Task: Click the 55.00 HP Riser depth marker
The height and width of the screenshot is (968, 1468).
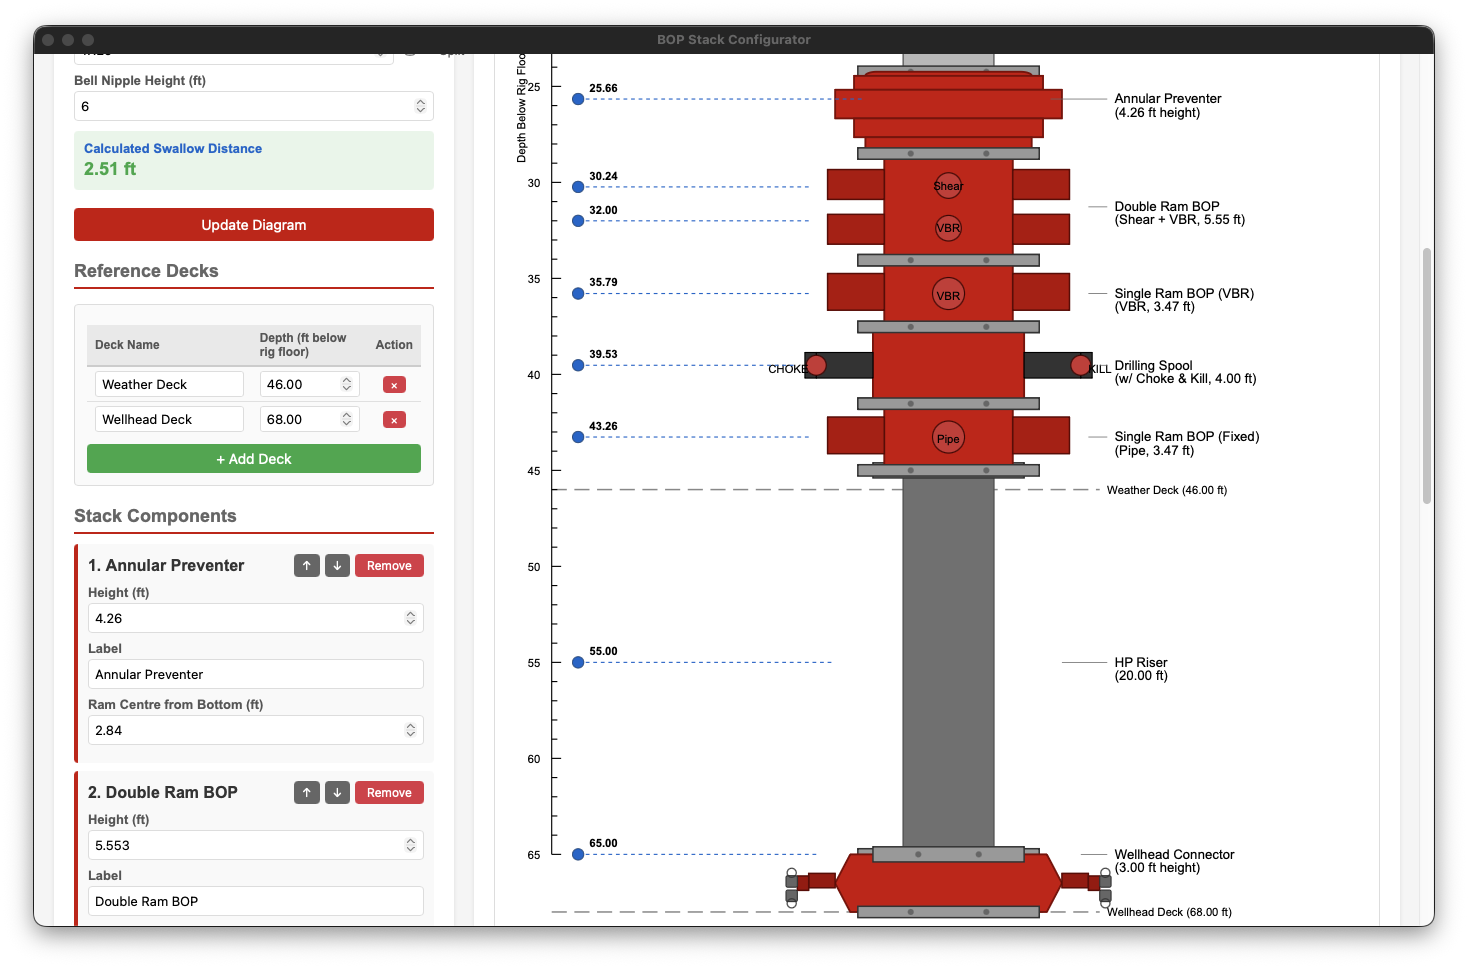Action: click(577, 661)
